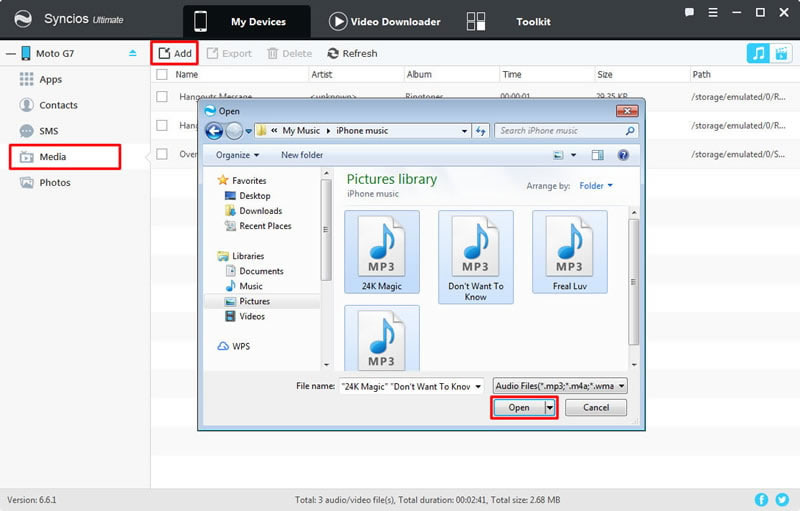Expand the address bar path dropdown
Screen dimensions: 800x511
coord(464,131)
